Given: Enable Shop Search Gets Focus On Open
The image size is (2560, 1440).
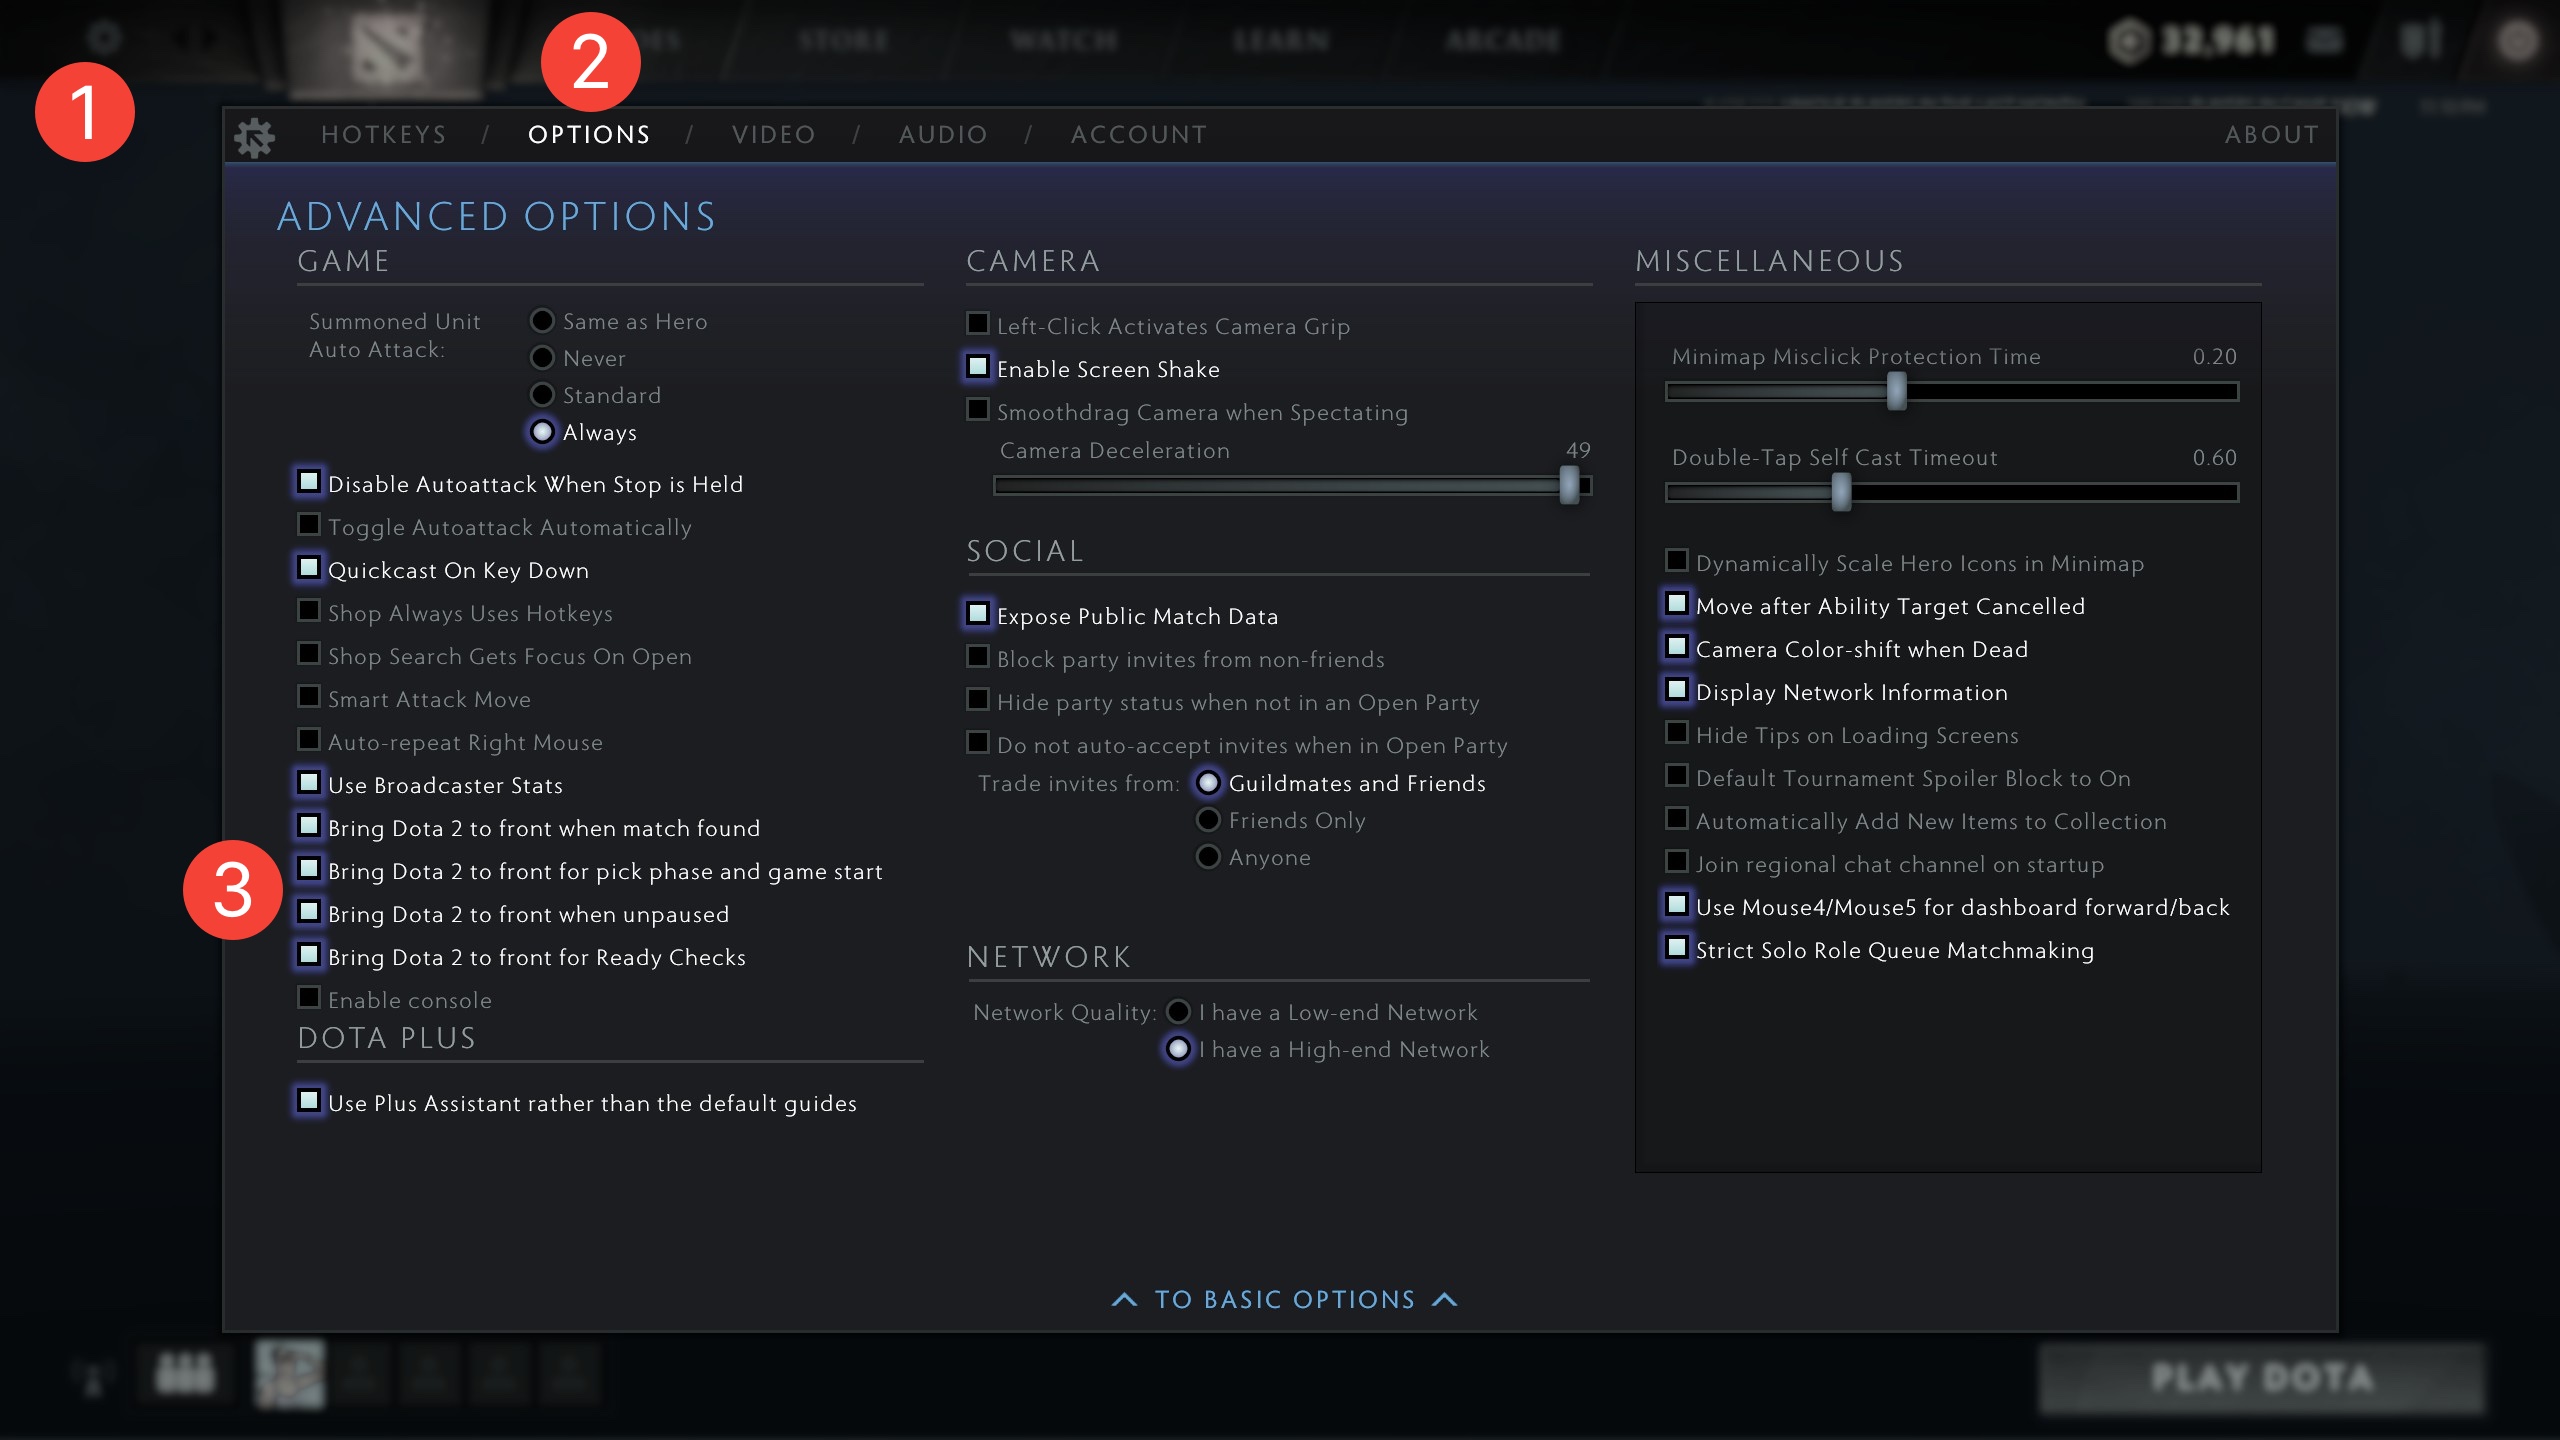Looking at the screenshot, I should 309,654.
